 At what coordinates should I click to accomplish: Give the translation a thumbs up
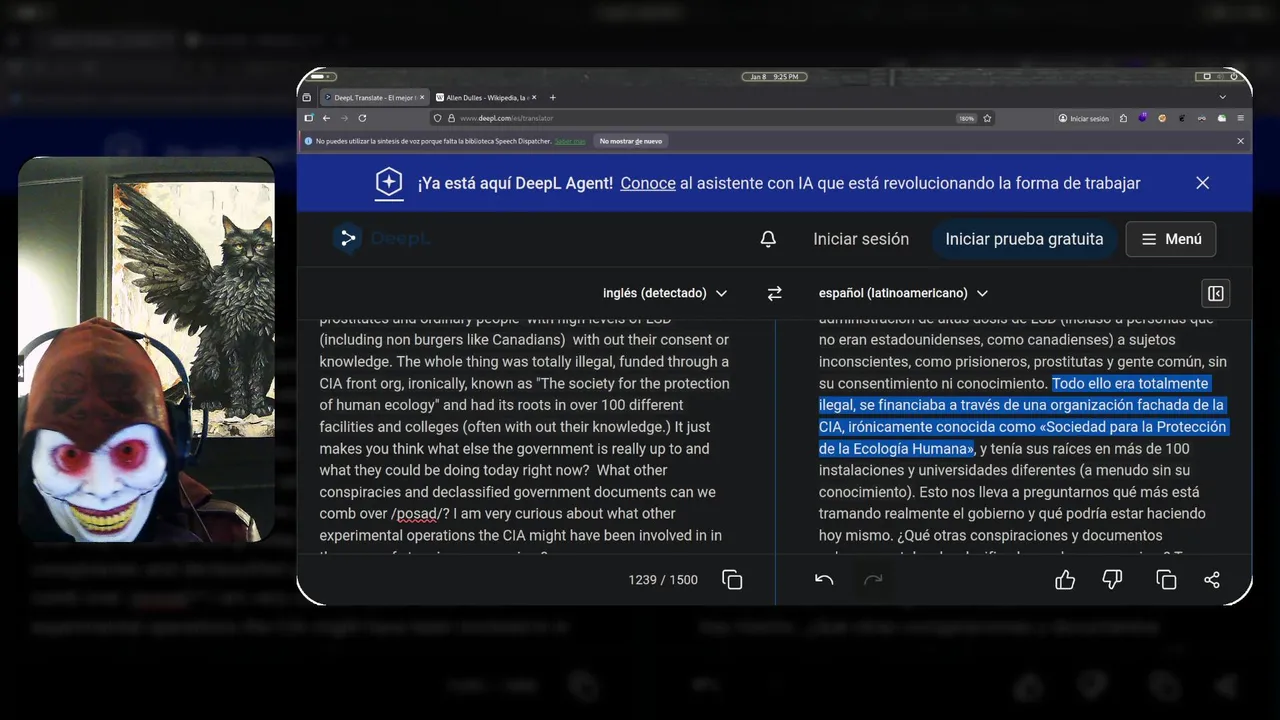(1065, 580)
